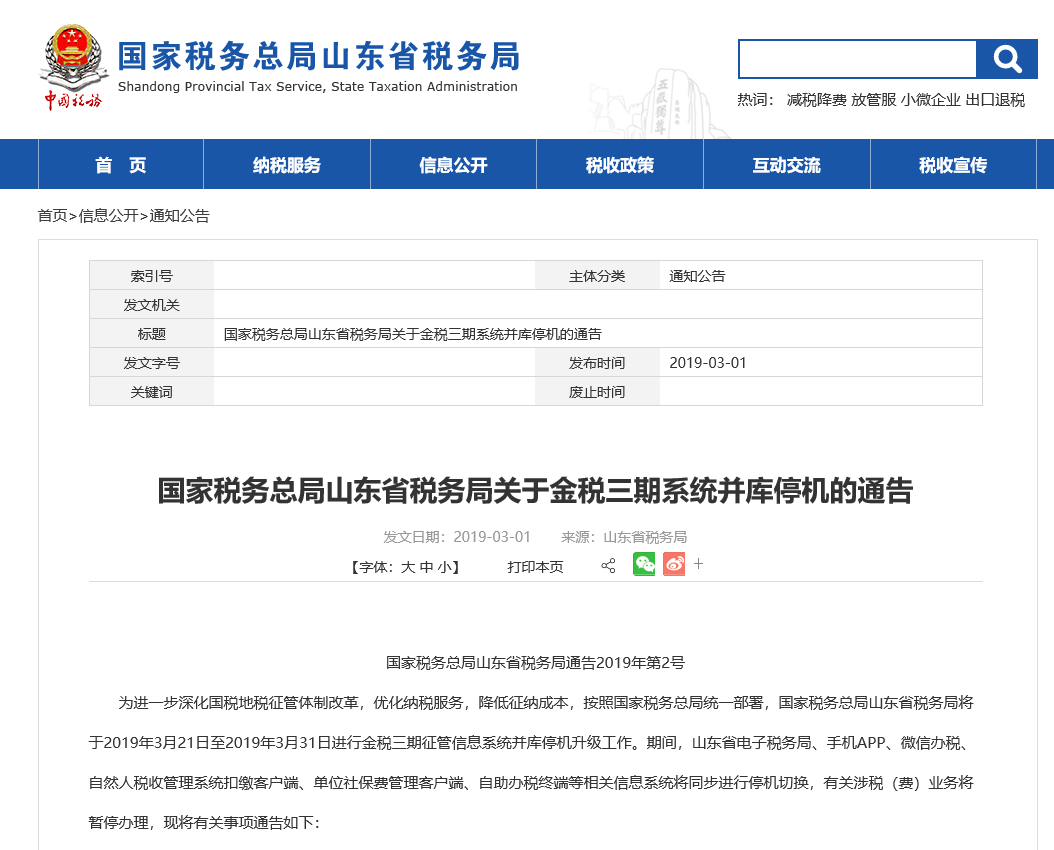Click the 打印本页 print link
Screen dimensions: 1054x850
point(535,567)
